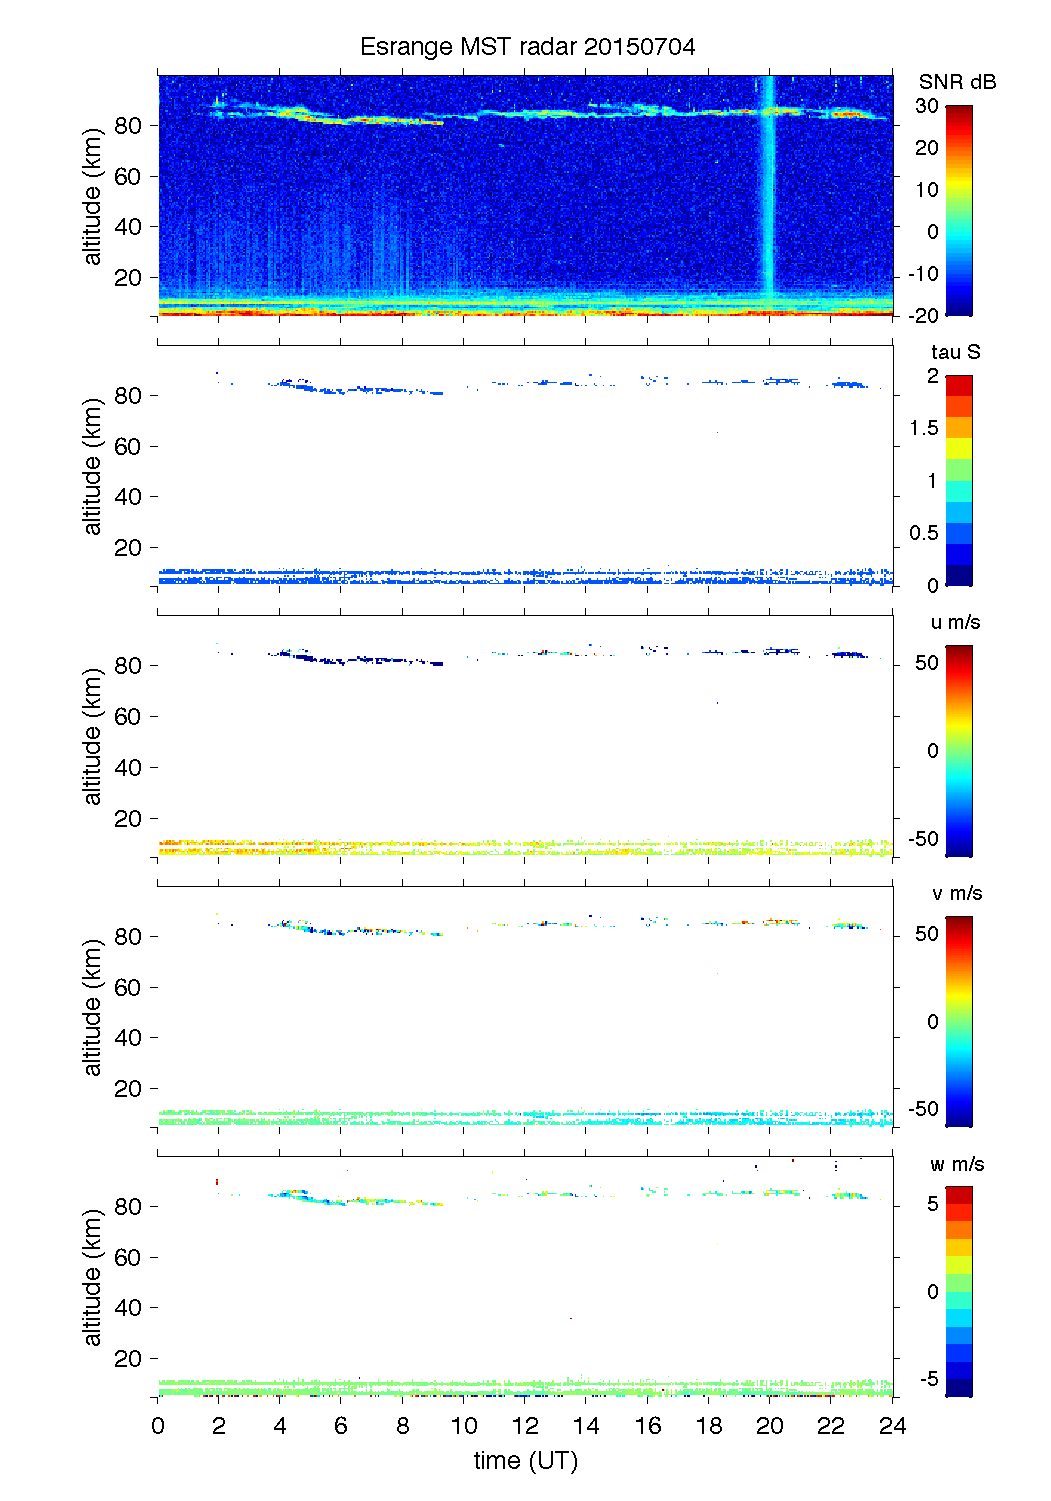The height and width of the screenshot is (1501, 1051).
Task: Click the SNR dB colorbar
Action: (958, 210)
